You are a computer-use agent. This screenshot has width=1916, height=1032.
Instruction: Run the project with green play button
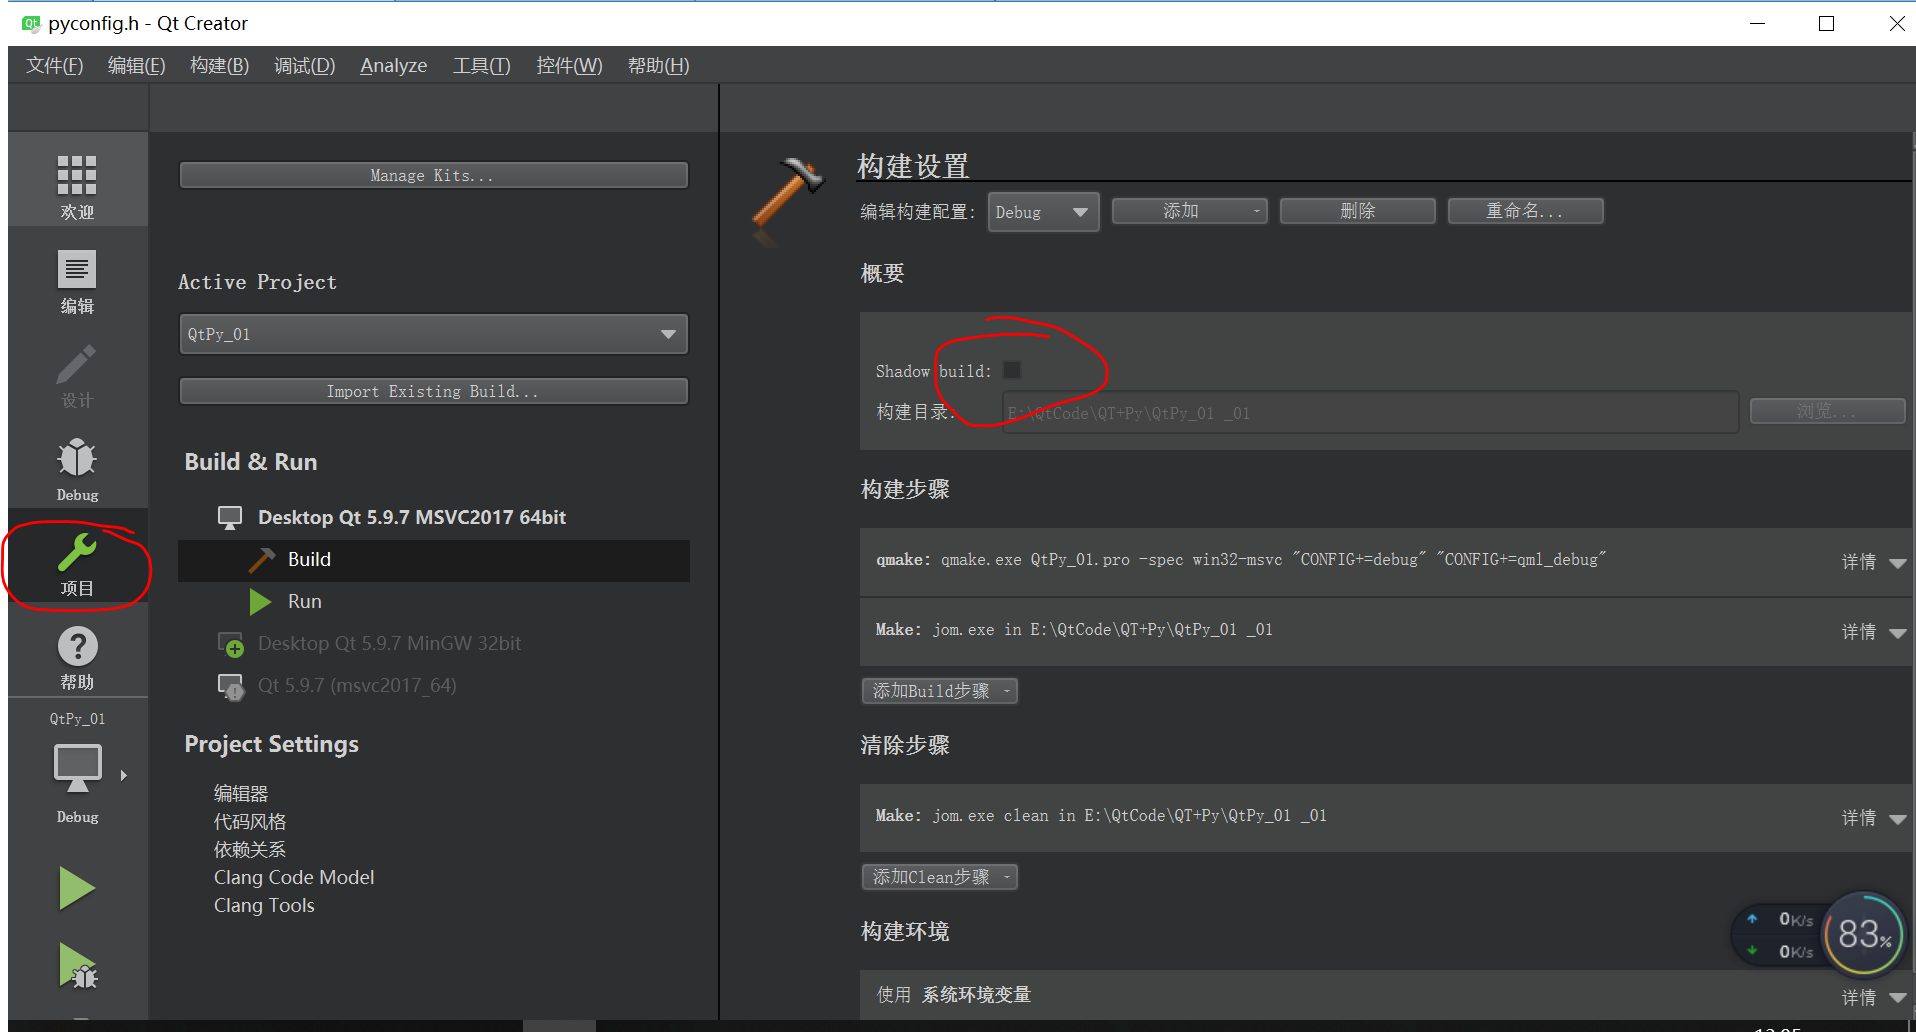pos(77,888)
